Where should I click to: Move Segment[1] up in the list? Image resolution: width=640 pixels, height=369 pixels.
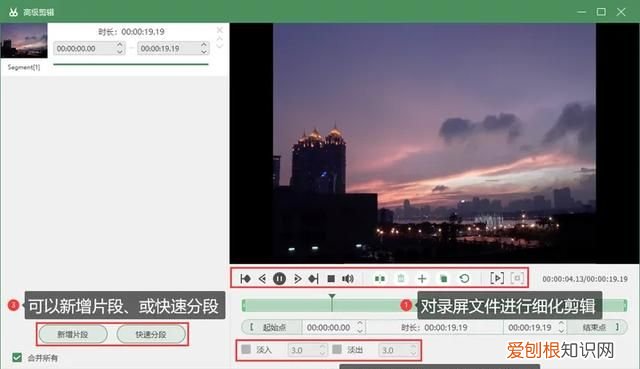click(x=220, y=39)
